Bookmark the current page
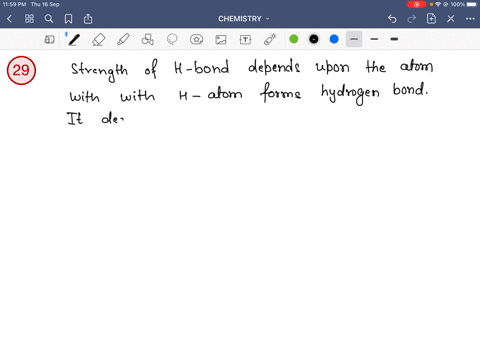 [x=68, y=19]
